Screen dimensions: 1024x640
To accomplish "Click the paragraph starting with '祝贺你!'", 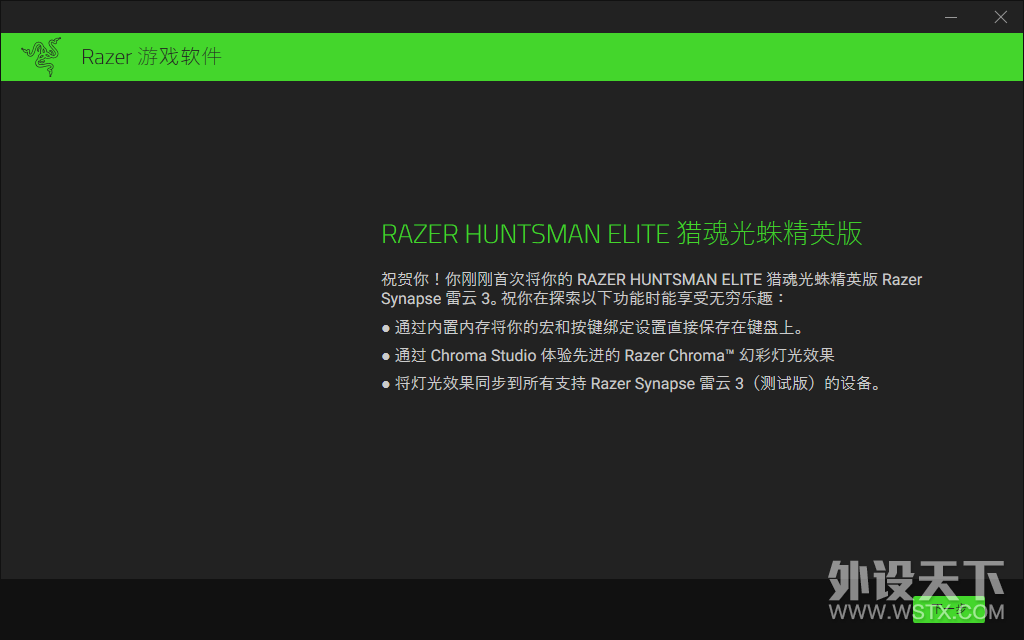I will [x=651, y=289].
